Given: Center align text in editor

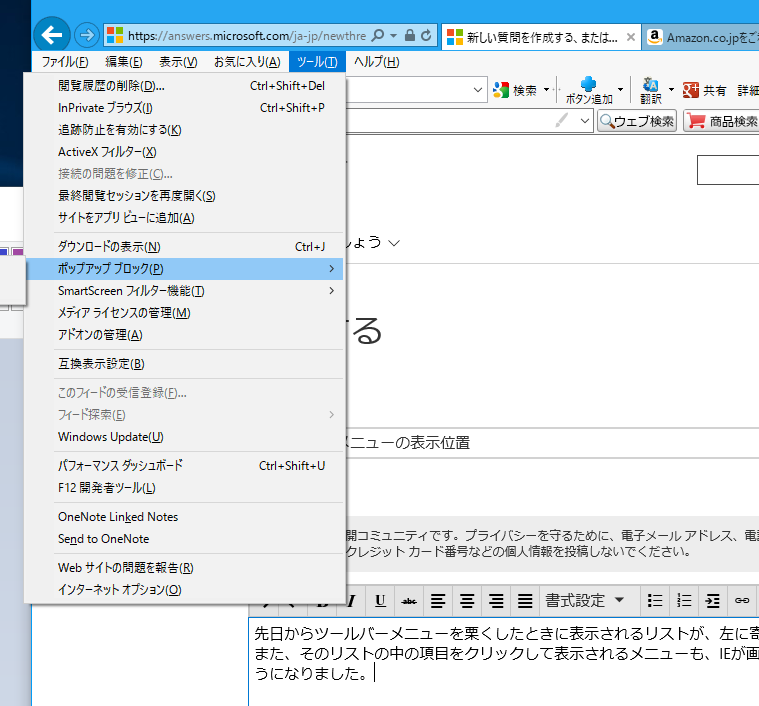Looking at the screenshot, I should (x=467, y=601).
